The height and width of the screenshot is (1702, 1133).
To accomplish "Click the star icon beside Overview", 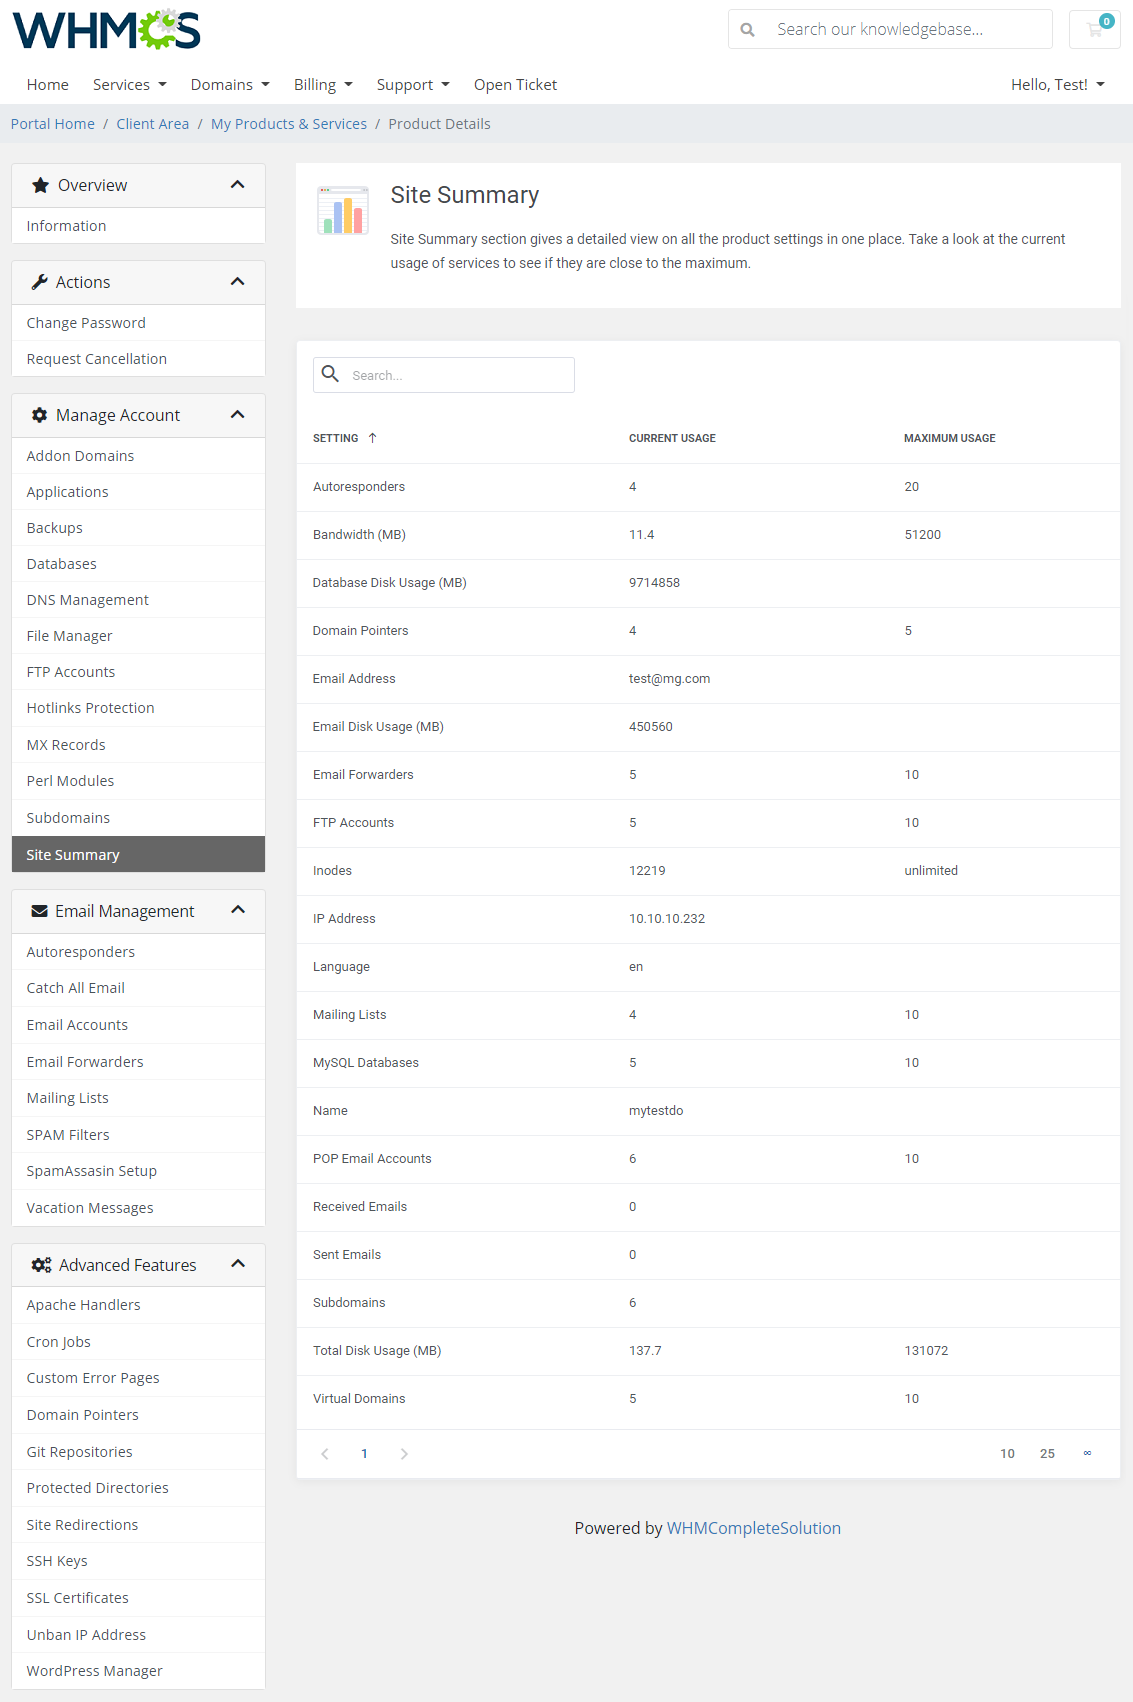I will click(40, 184).
